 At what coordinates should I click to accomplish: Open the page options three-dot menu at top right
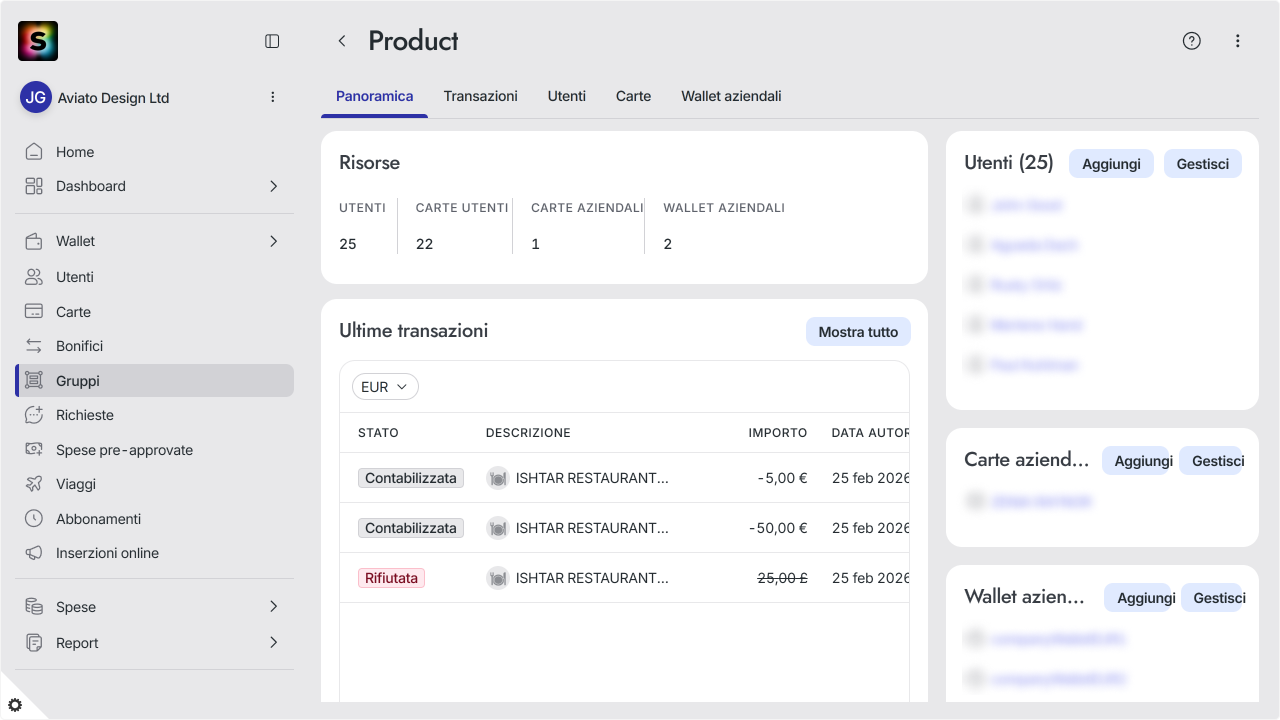point(1238,41)
